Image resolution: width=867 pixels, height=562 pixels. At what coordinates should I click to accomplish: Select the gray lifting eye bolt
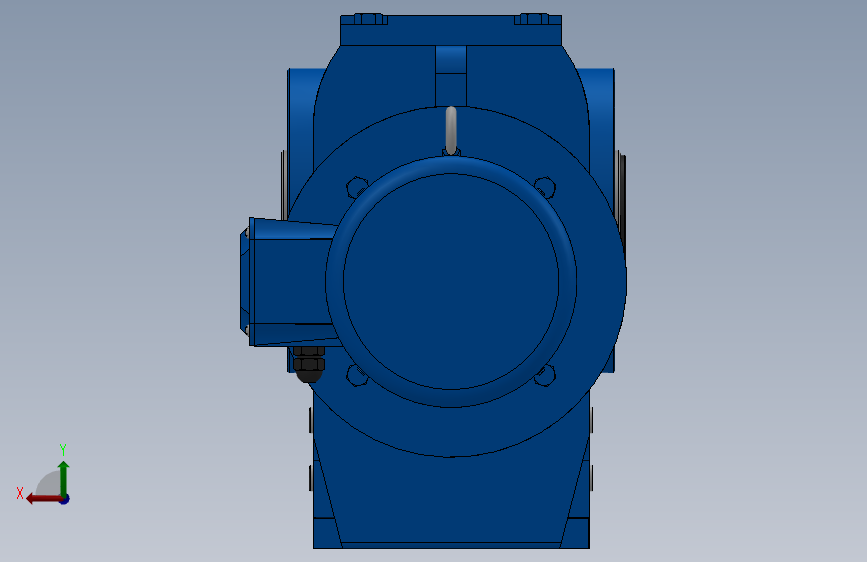point(451,131)
